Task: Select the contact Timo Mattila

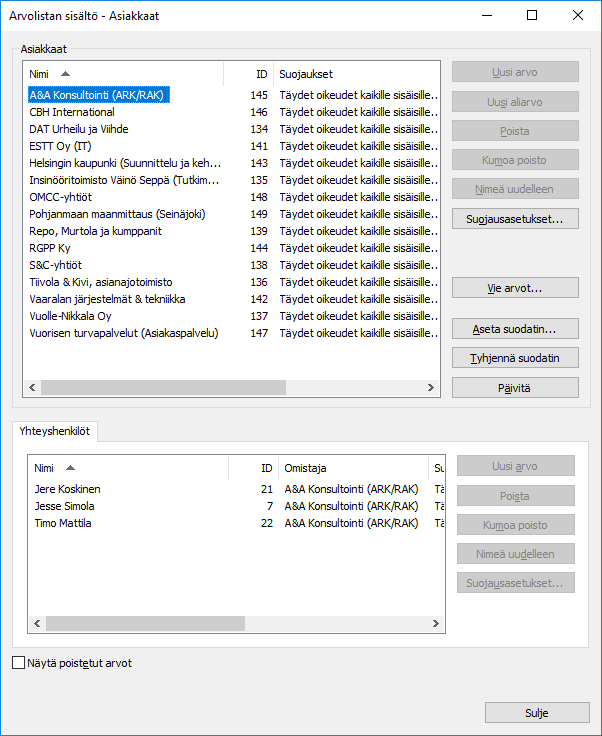Action: (65, 523)
